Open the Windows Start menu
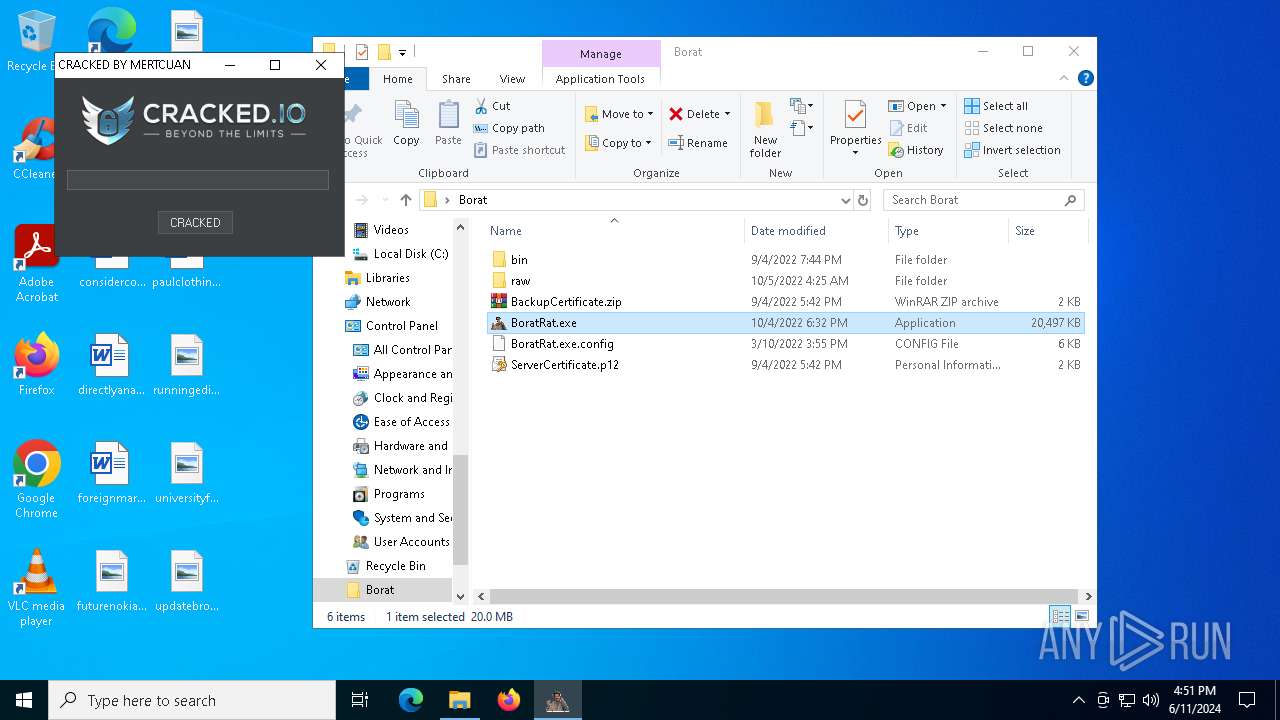This screenshot has height=720, width=1280. click(x=24, y=700)
